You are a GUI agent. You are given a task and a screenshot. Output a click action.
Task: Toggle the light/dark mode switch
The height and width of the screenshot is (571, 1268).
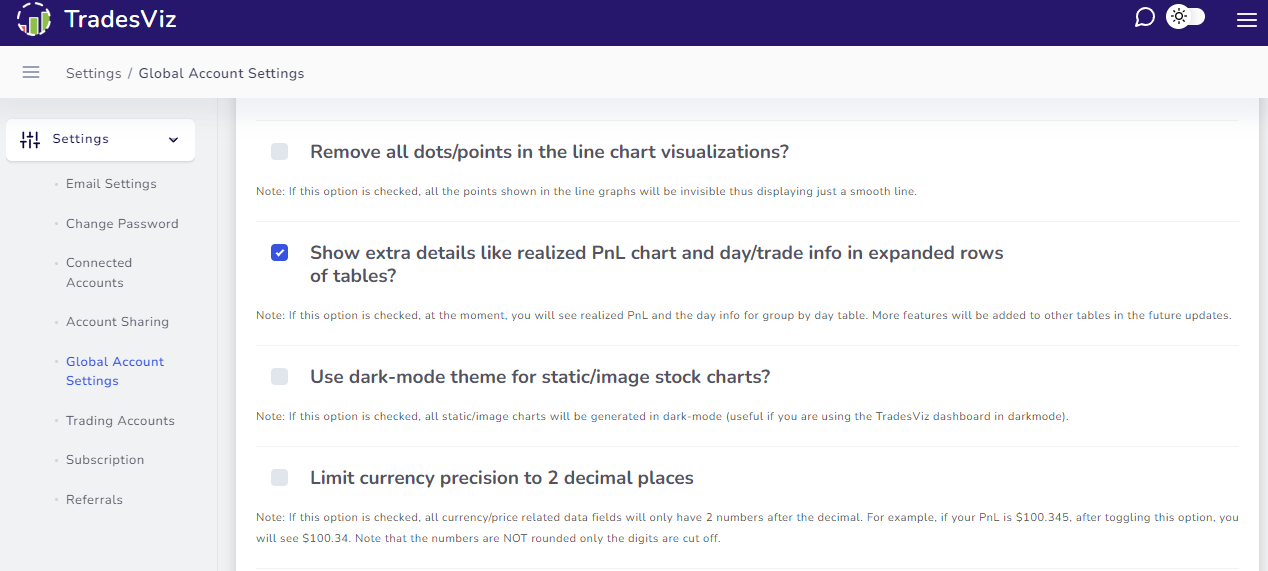tap(1186, 17)
